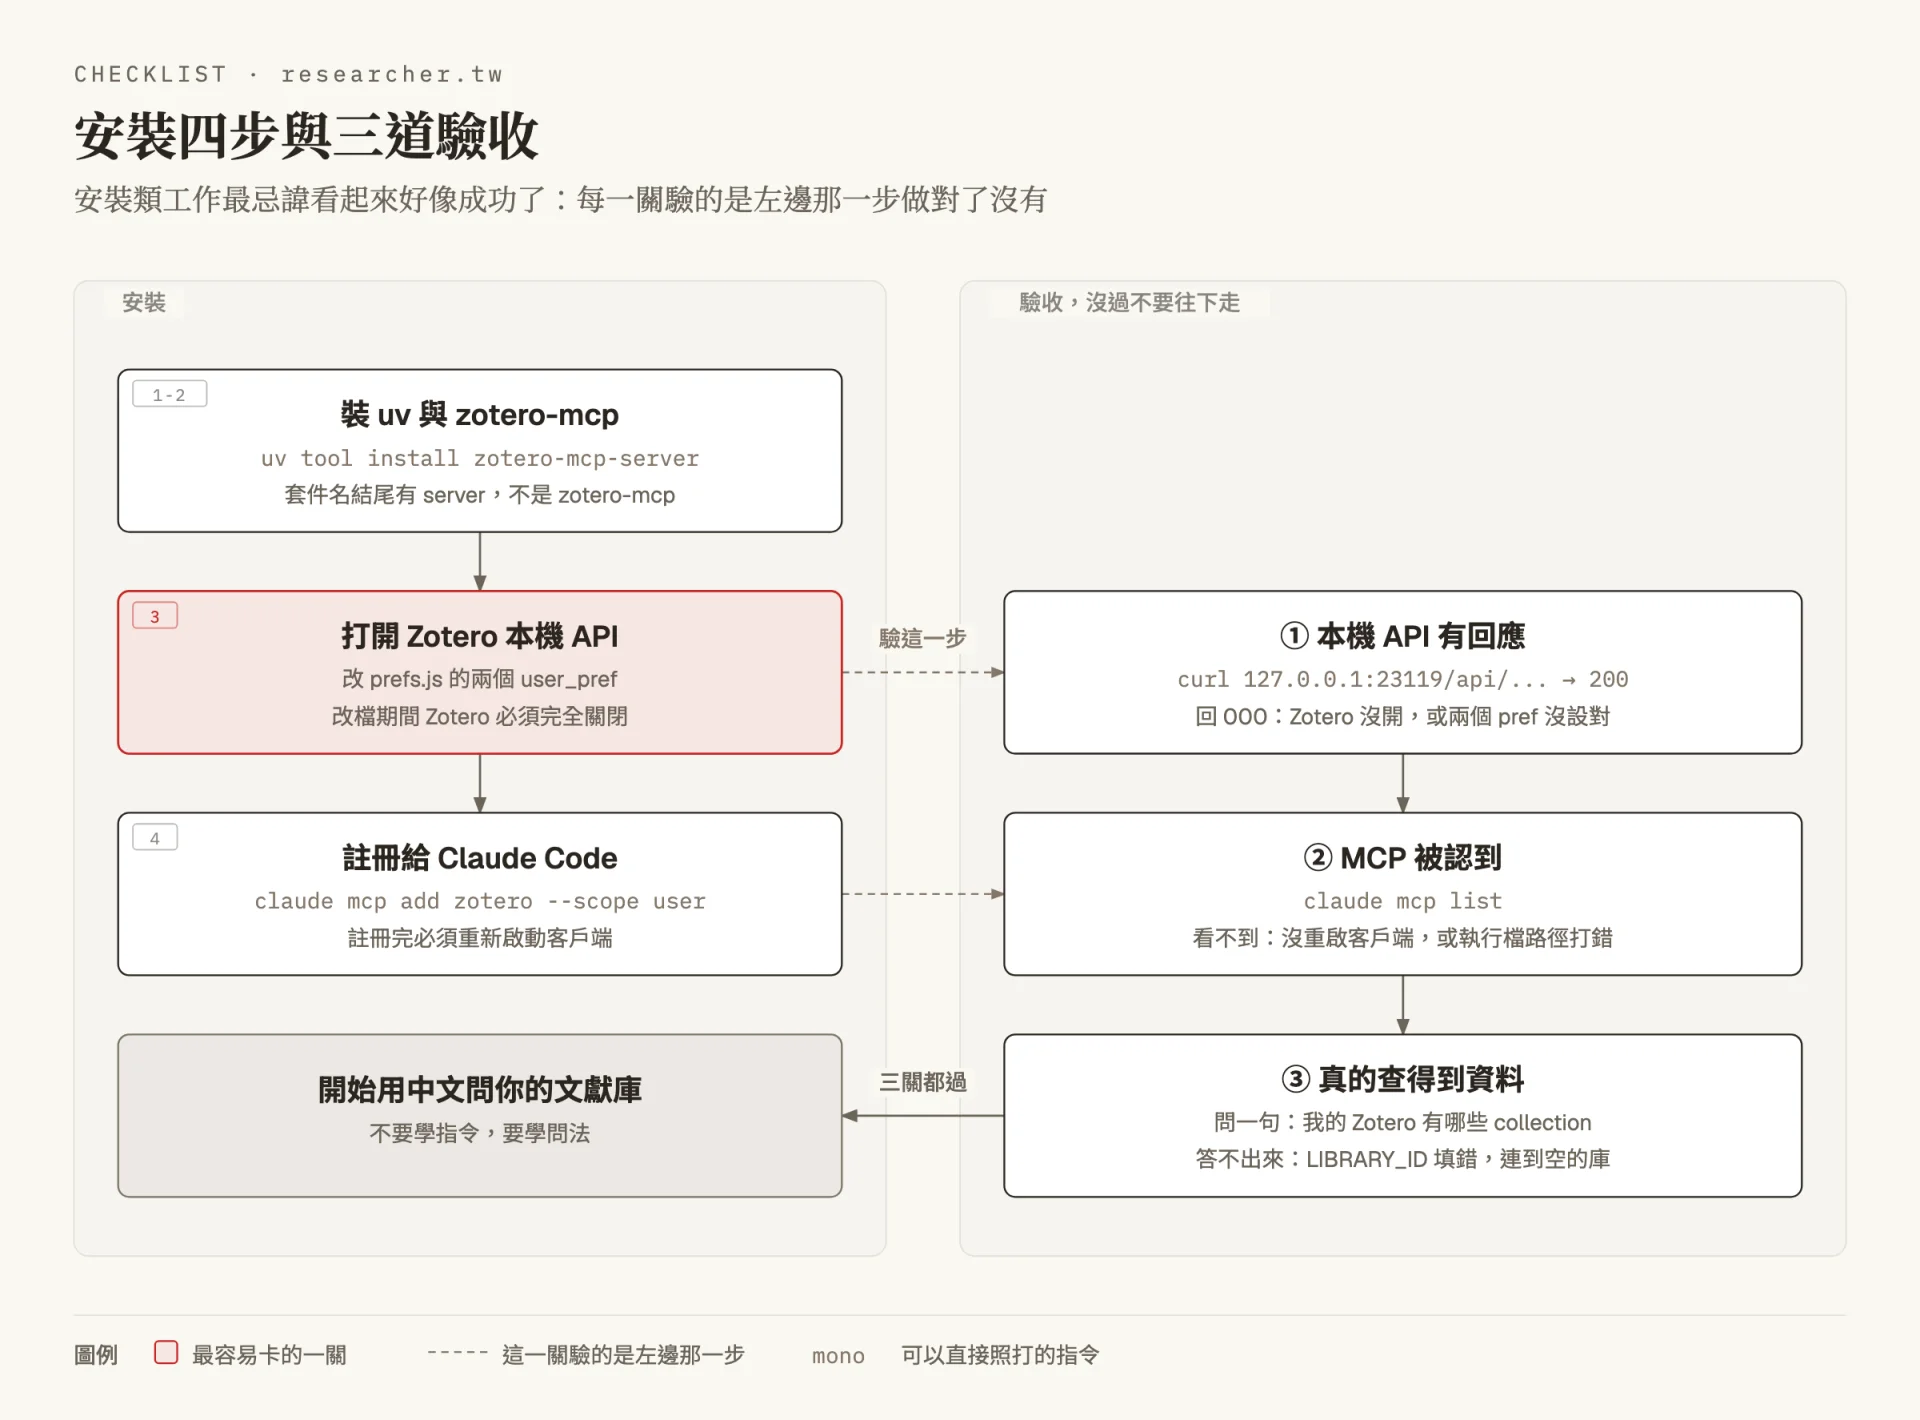Viewport: 1920px width, 1420px height.
Task: Select command claude mcp list
Action: click(x=1403, y=901)
